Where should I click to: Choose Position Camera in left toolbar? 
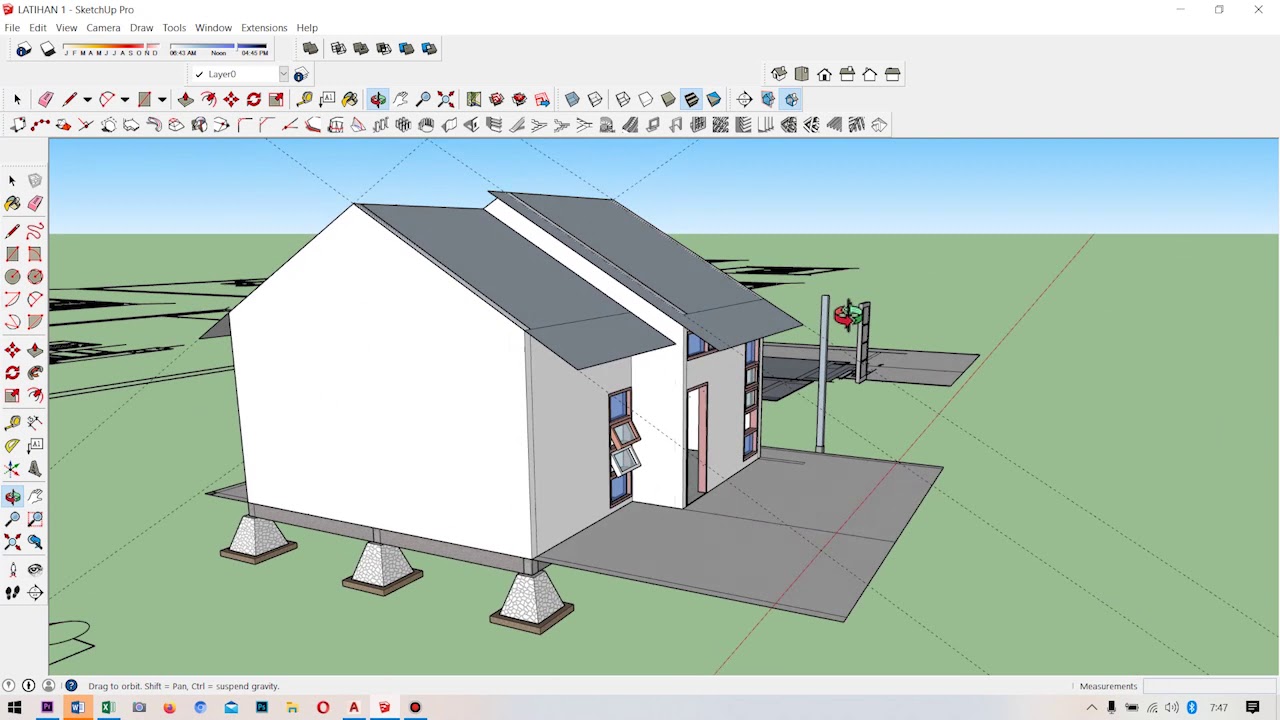click(x=12, y=569)
